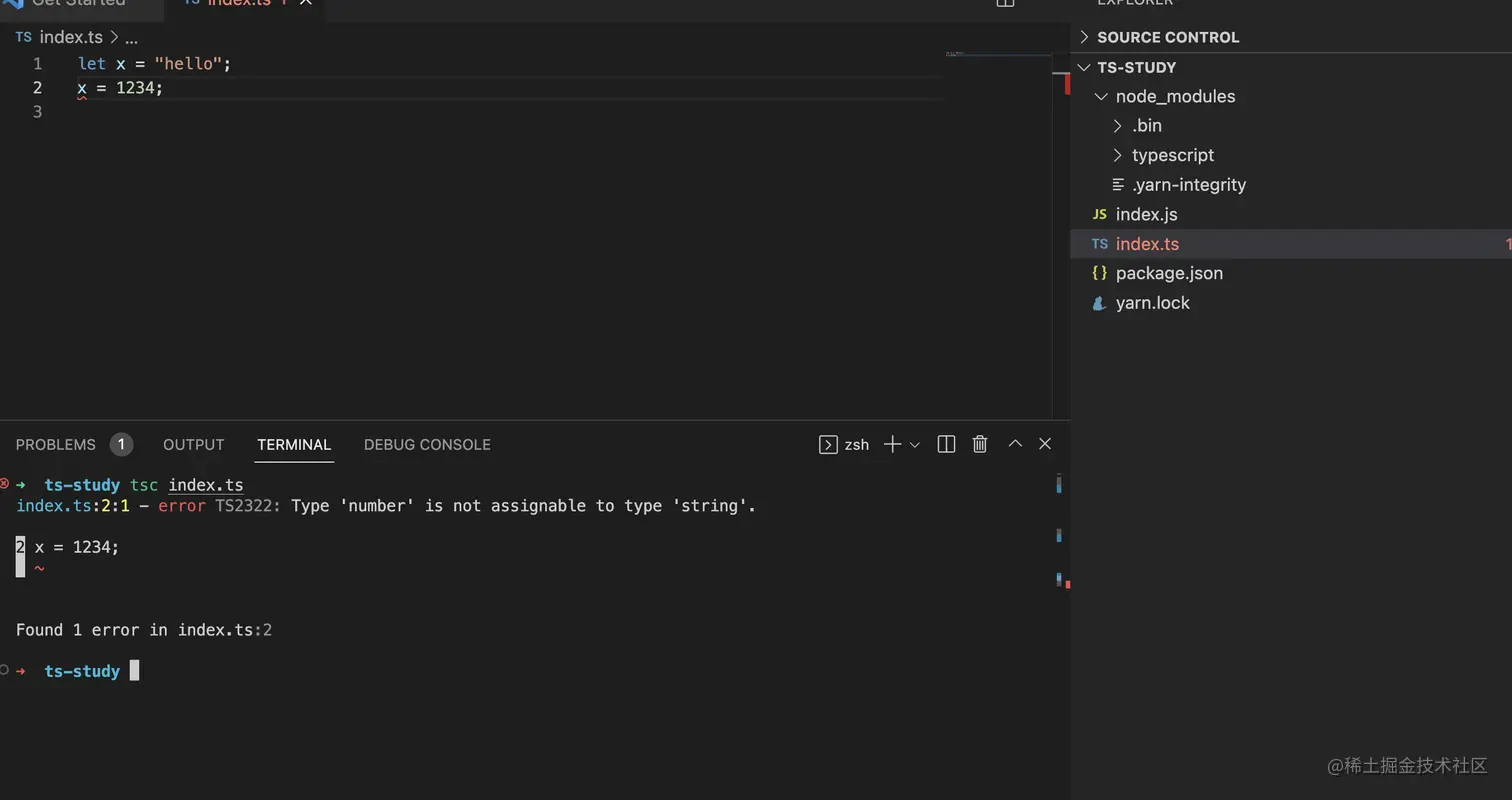The width and height of the screenshot is (1512, 800).
Task: Switch to the Problems tab
Action: [x=56, y=445]
